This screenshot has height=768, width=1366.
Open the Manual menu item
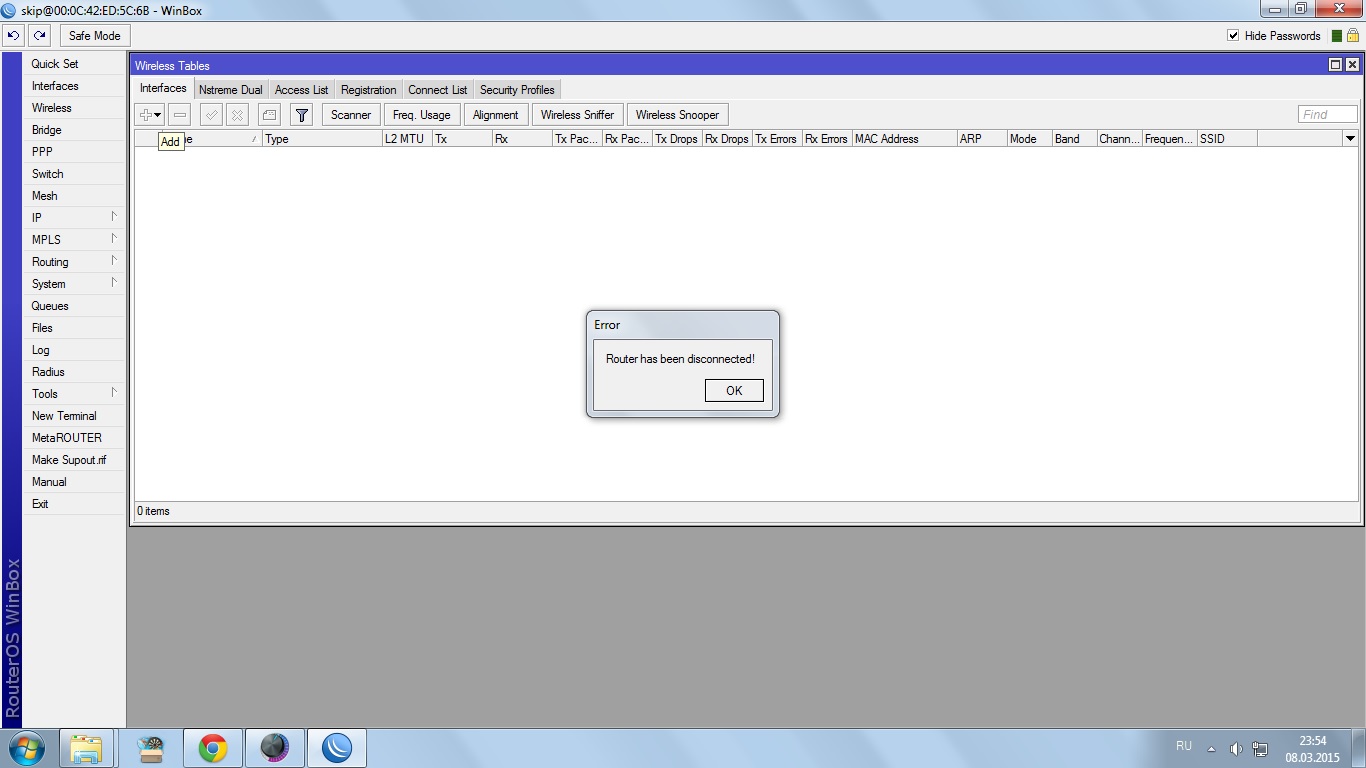pyautogui.click(x=74, y=482)
